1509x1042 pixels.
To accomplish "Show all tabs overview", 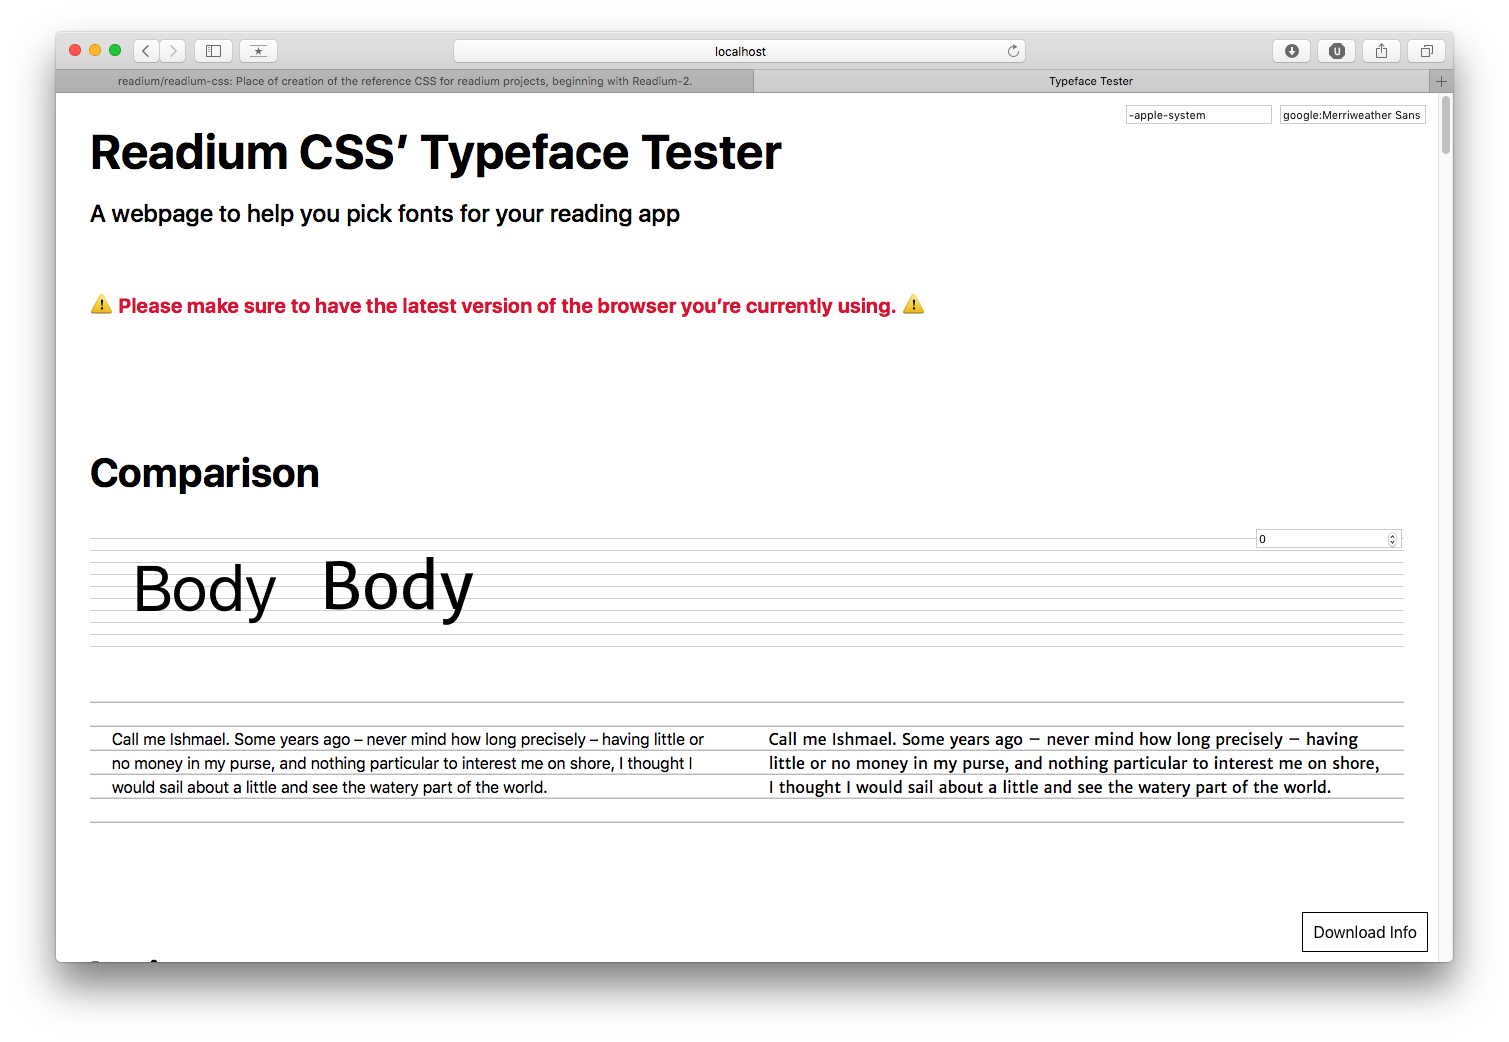I will [x=1426, y=51].
